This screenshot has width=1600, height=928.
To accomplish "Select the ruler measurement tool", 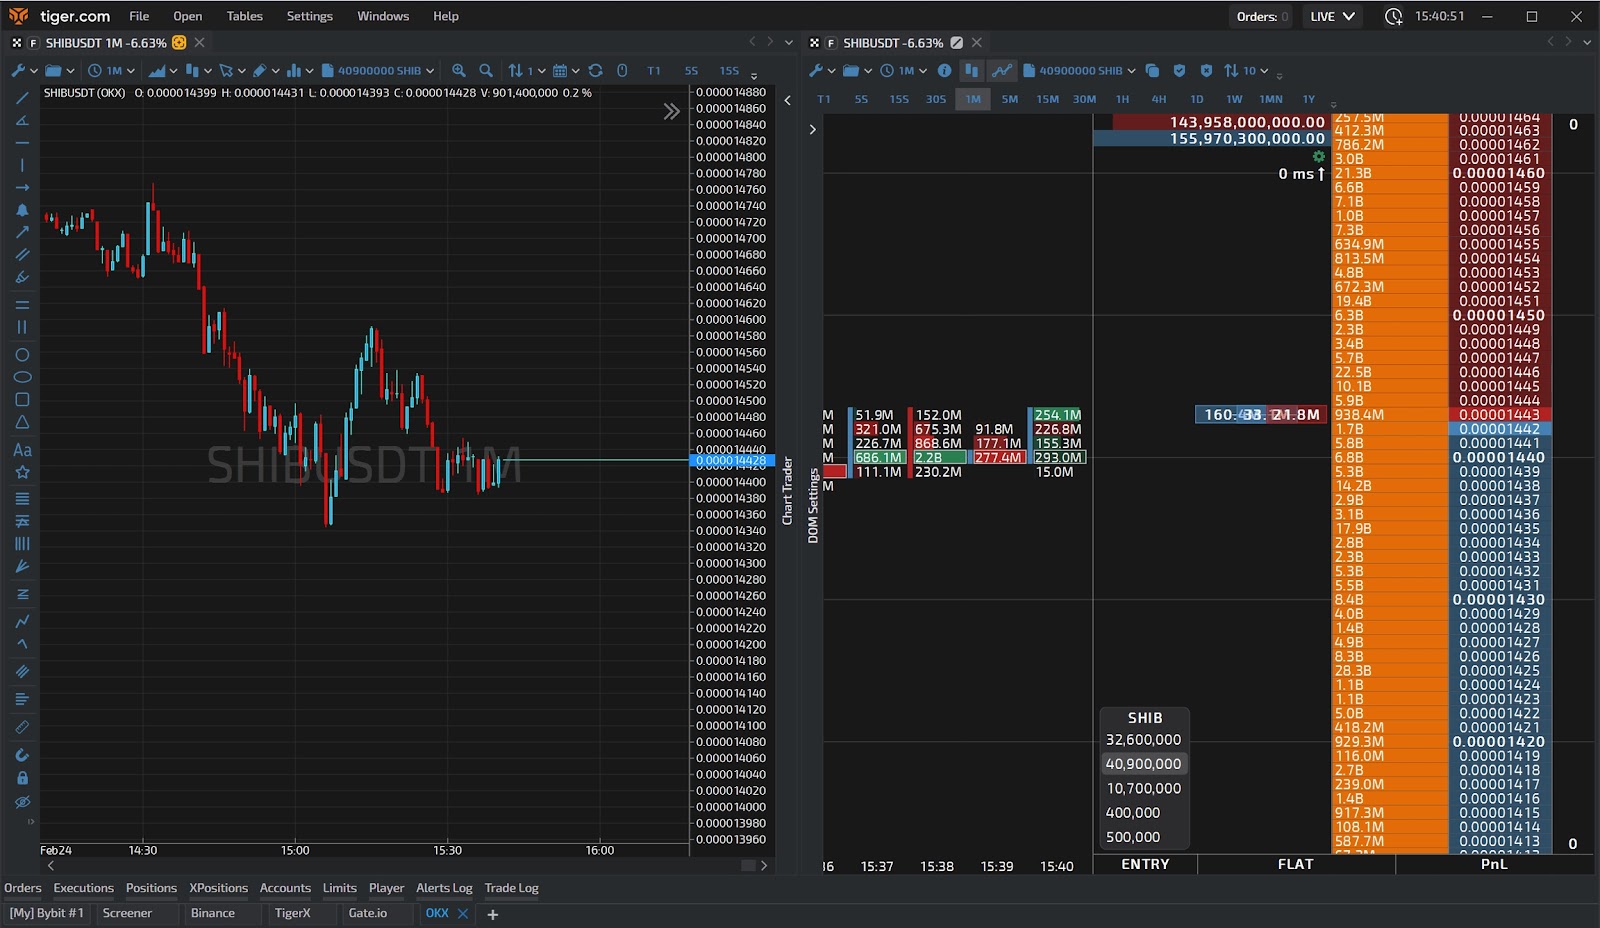I will point(22,727).
